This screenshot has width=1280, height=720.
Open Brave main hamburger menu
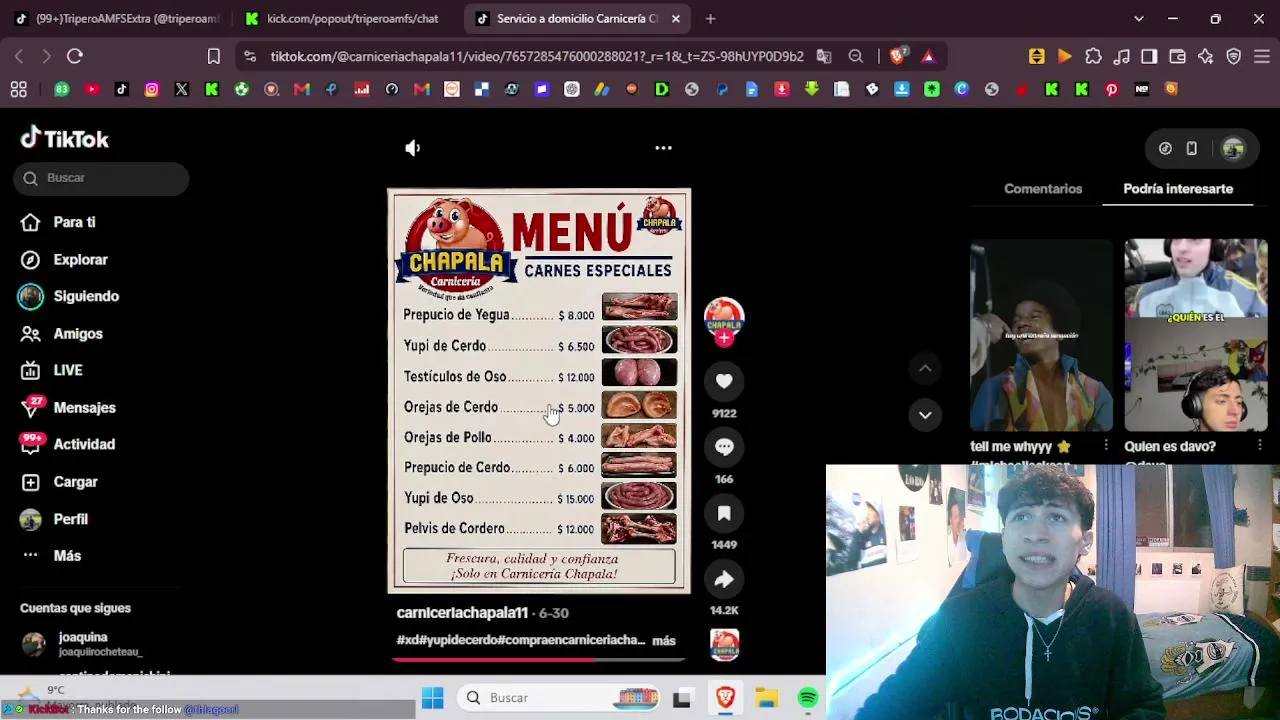[x=1261, y=57]
